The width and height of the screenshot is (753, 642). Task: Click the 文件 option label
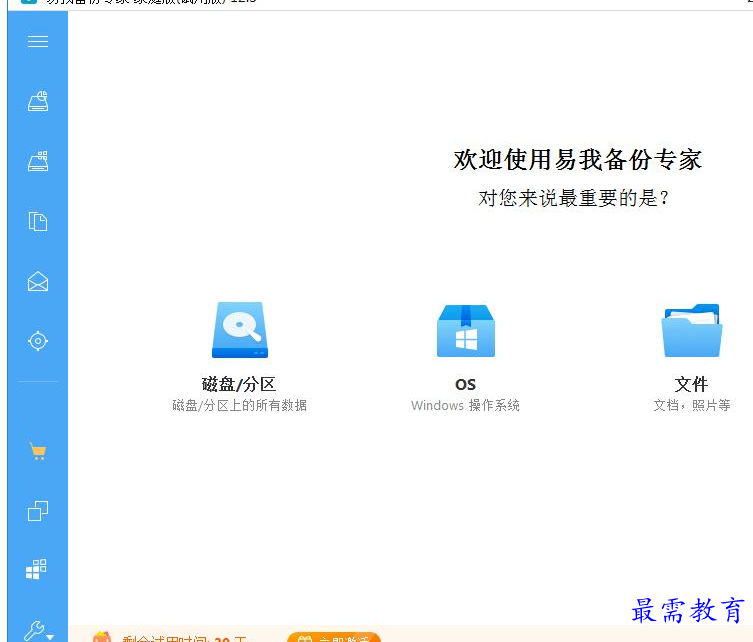[x=691, y=384]
